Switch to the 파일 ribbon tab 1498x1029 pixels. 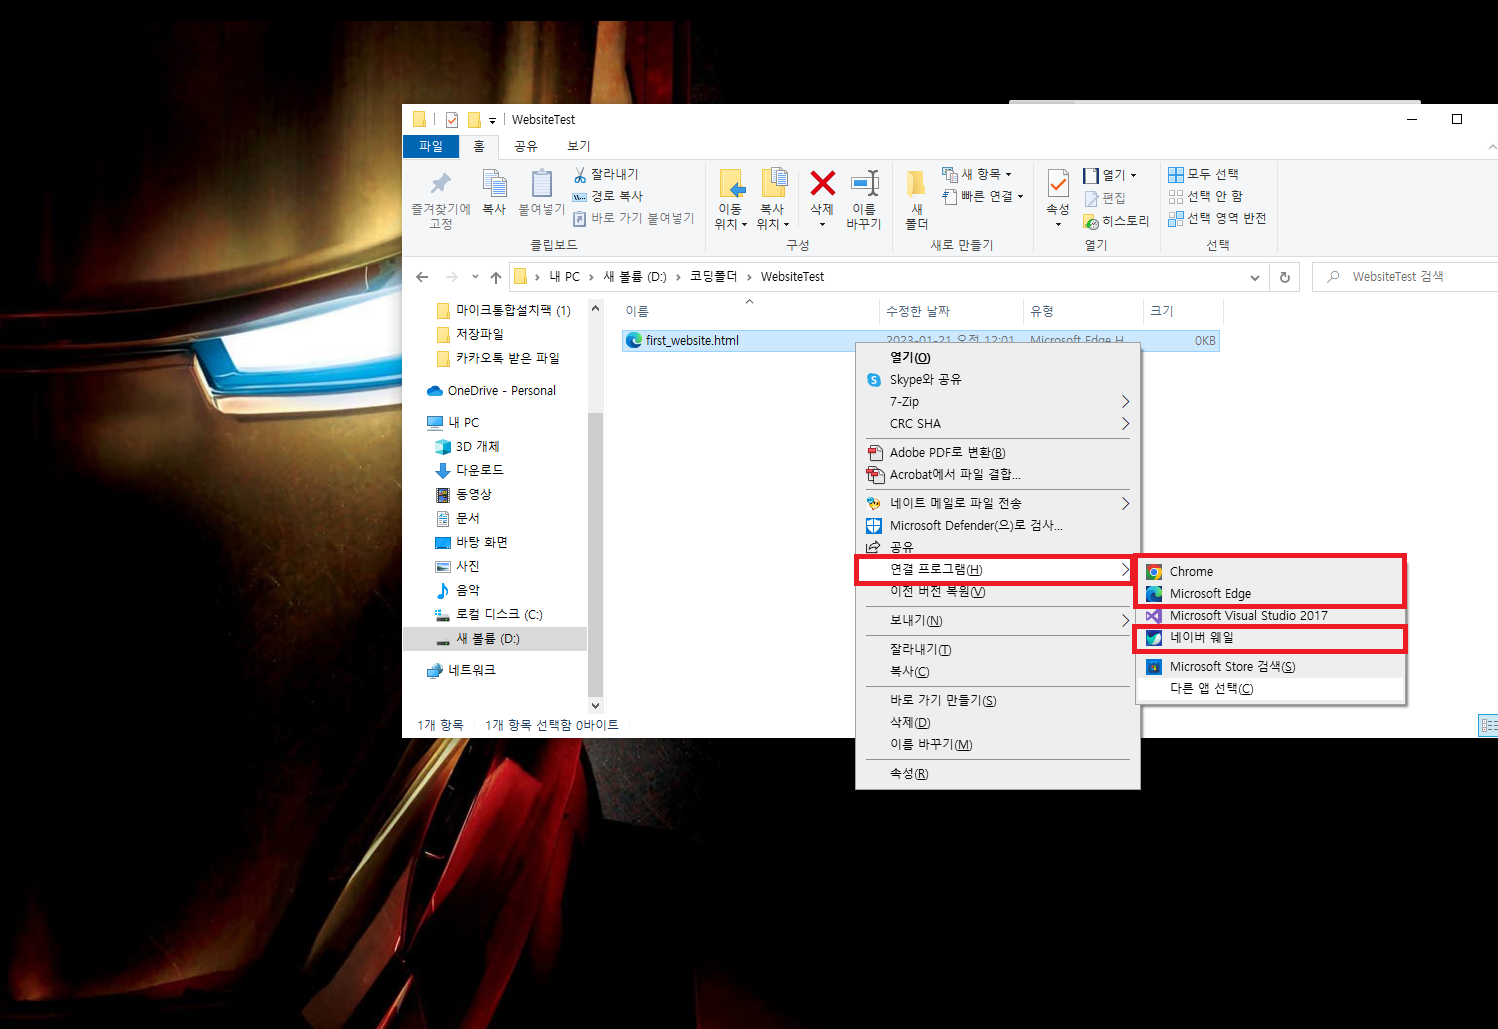coord(431,146)
